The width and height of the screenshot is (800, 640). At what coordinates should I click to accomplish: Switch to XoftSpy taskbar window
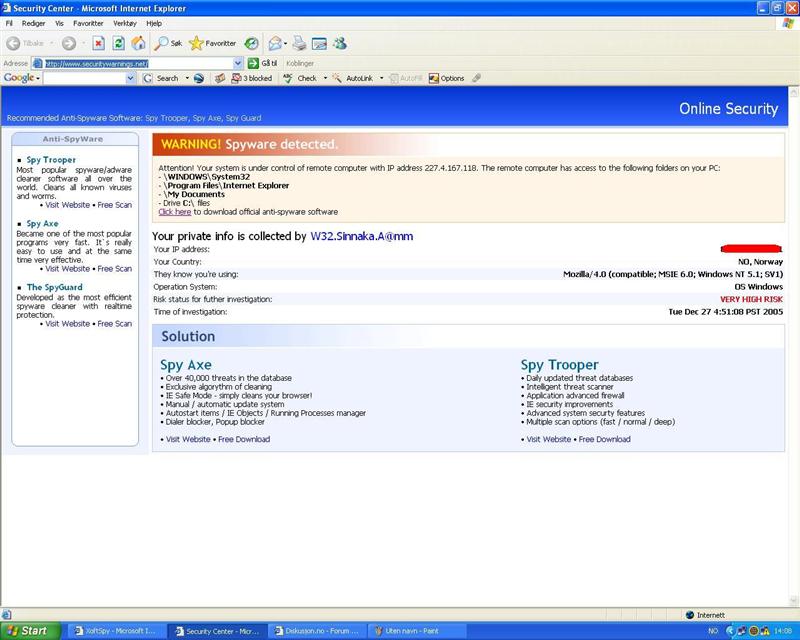[115, 631]
